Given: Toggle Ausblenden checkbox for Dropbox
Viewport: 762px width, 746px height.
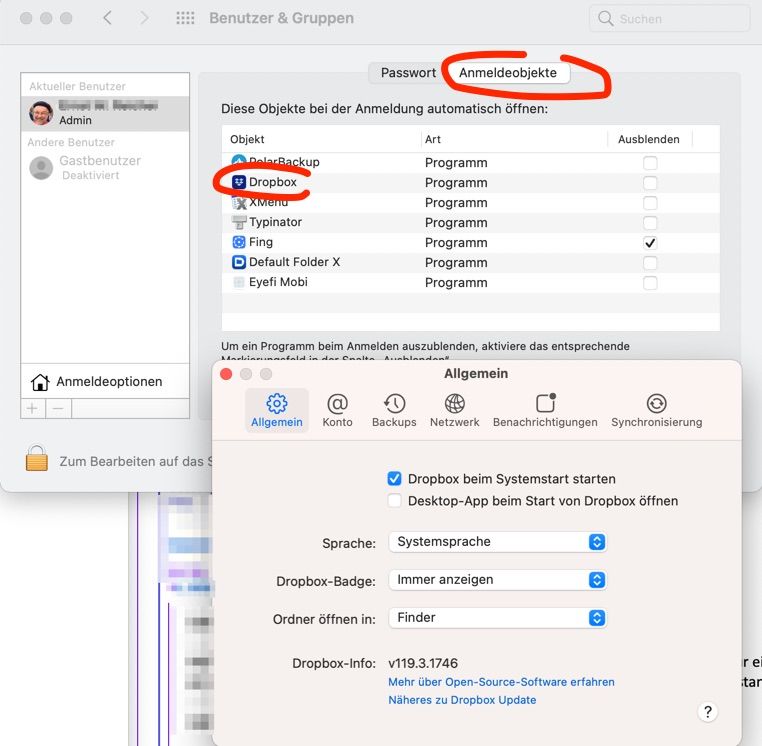Looking at the screenshot, I should click(x=650, y=183).
